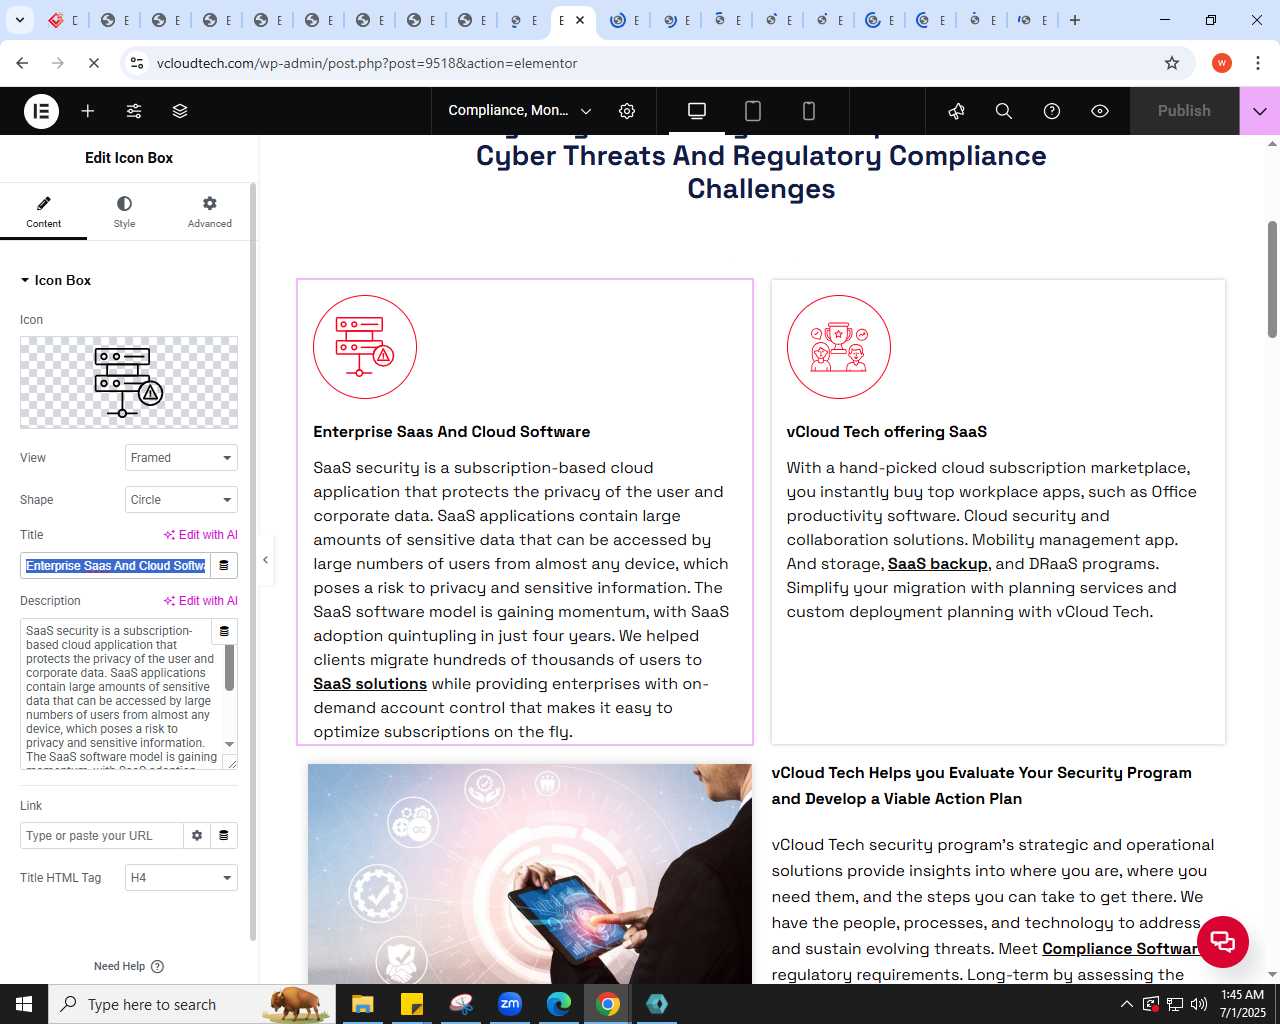
Task: Add a new element with plus icon
Action: [88, 111]
